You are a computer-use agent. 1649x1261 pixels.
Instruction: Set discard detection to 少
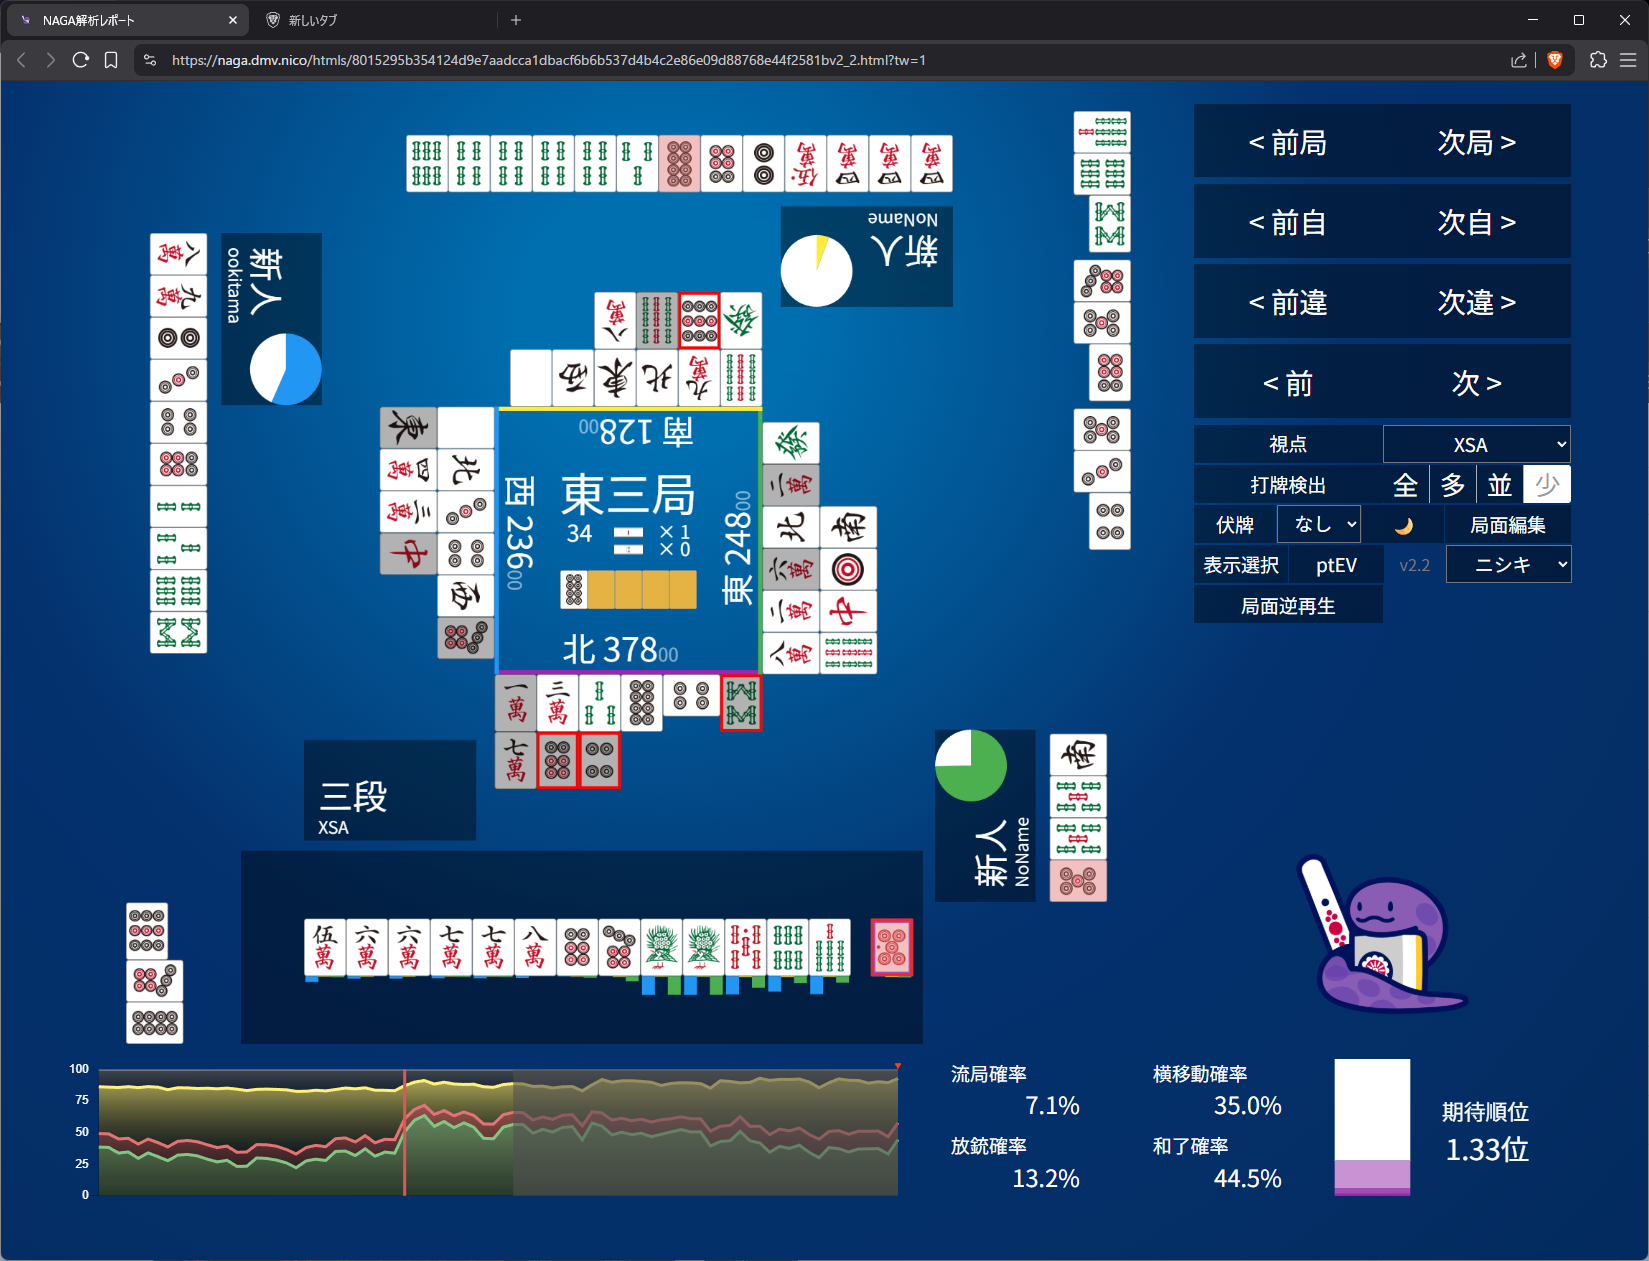[x=1546, y=485]
